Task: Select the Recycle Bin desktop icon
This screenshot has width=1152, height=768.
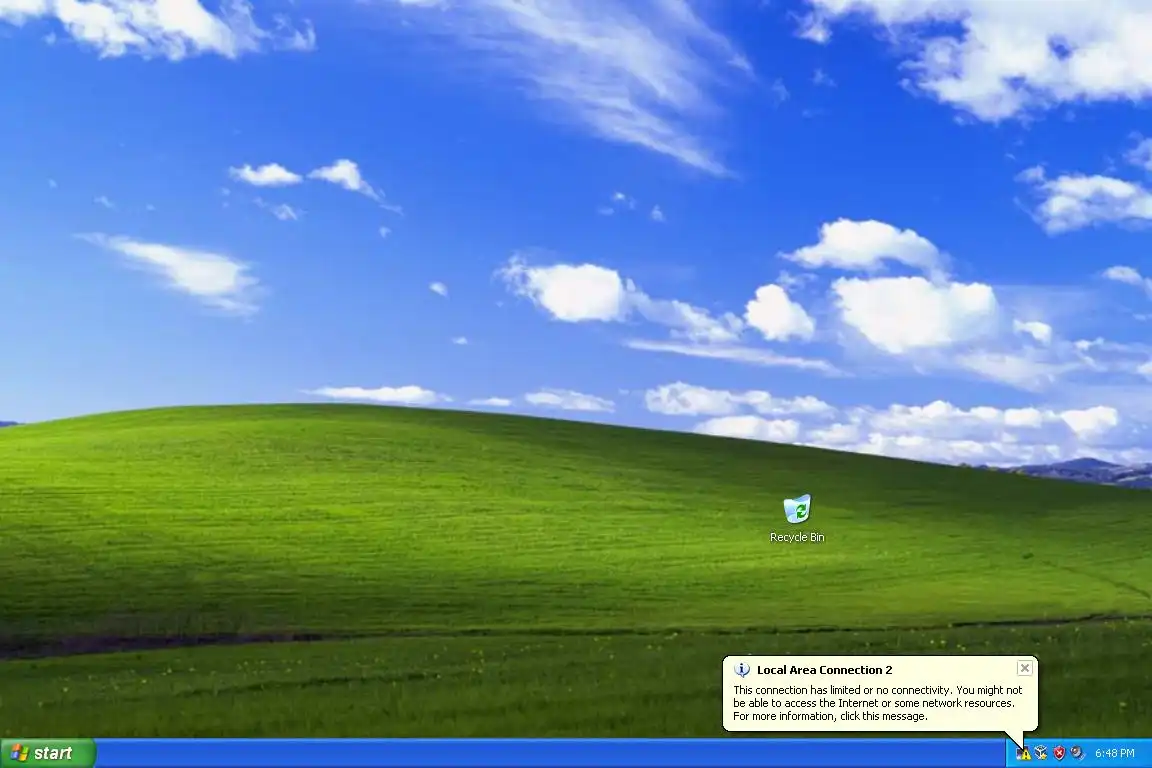Action: point(797,519)
